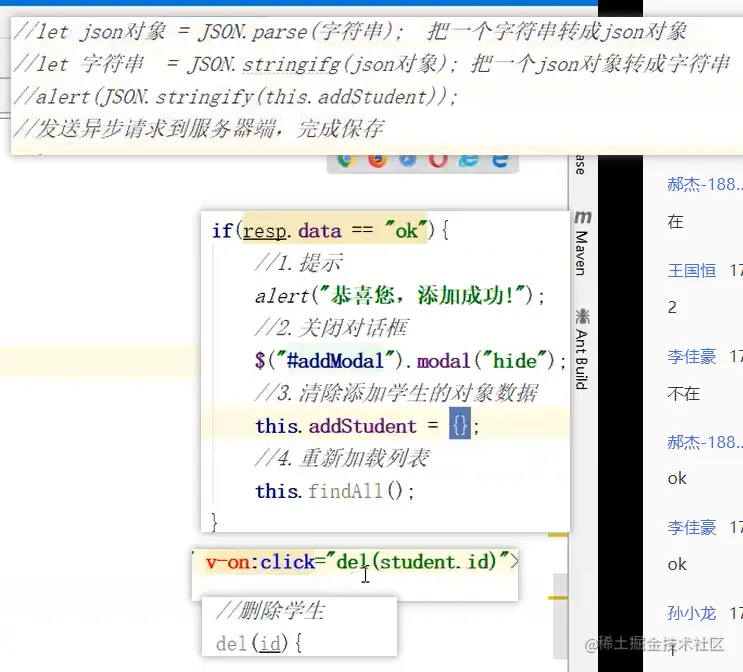Click the "#addModal" selector string
This screenshot has width=743, height=672.
tap(335, 361)
